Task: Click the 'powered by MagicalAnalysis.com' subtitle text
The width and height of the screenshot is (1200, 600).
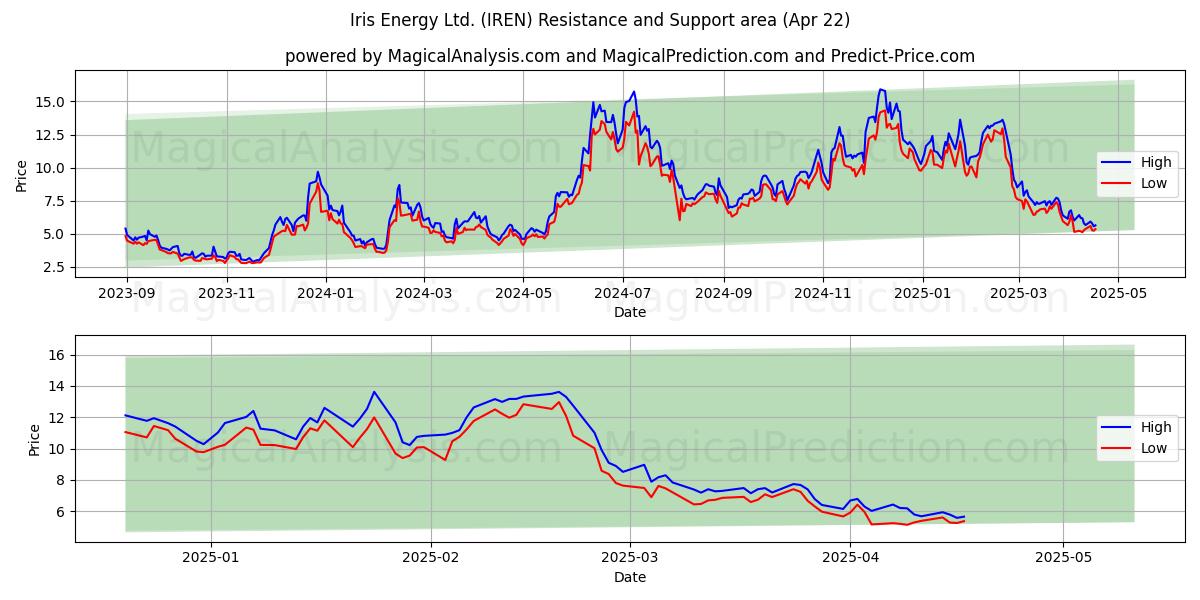Action: (x=422, y=56)
